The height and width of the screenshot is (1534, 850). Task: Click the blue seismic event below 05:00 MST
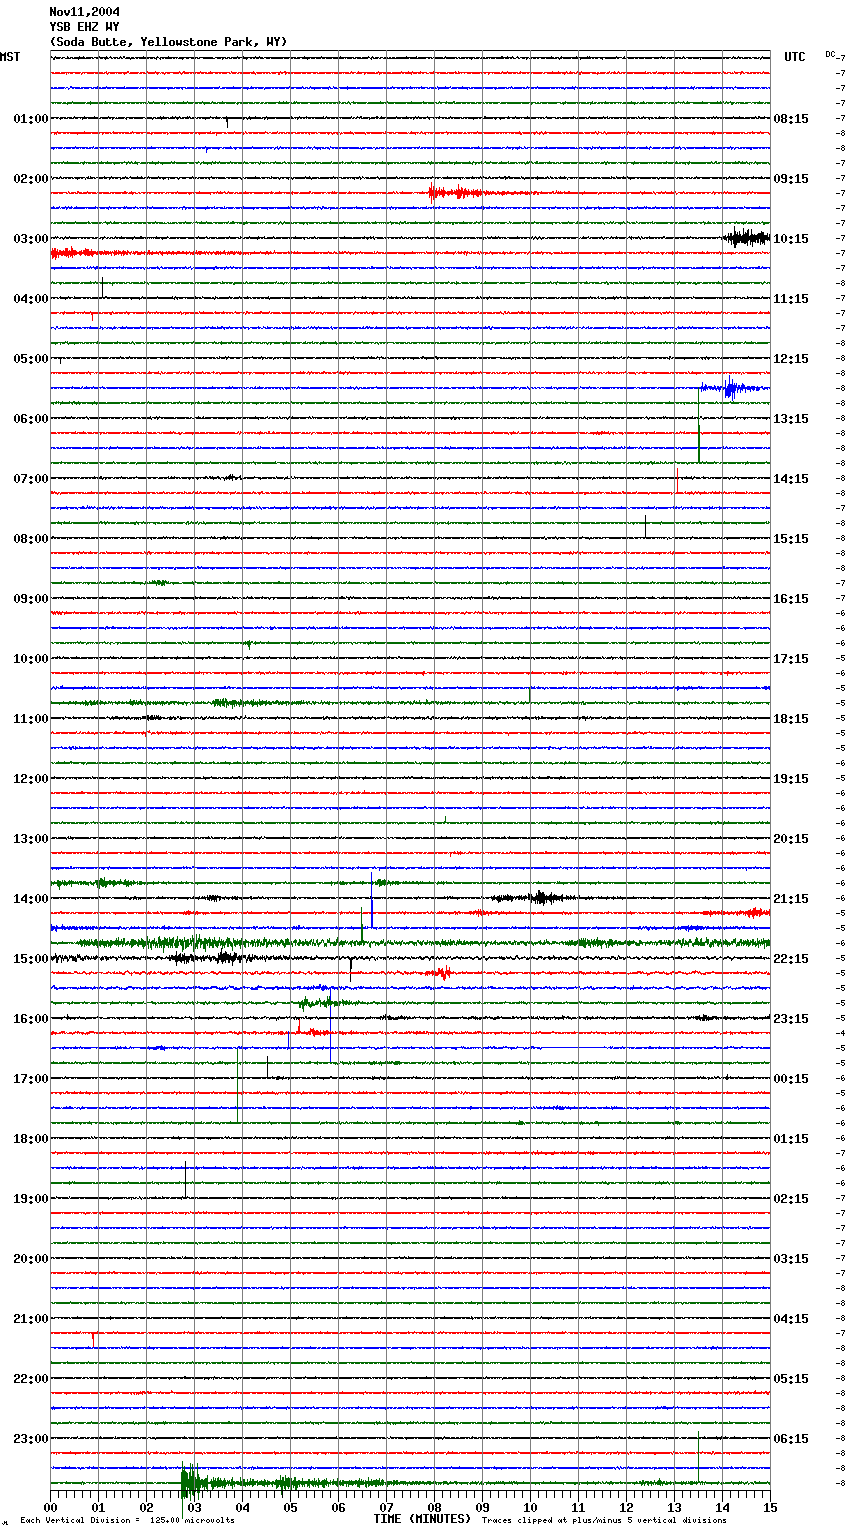coord(733,388)
